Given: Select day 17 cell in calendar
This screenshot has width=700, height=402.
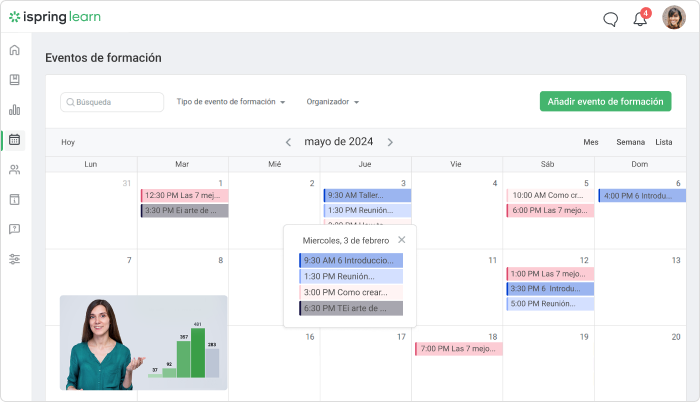Looking at the screenshot, I should [x=366, y=363].
